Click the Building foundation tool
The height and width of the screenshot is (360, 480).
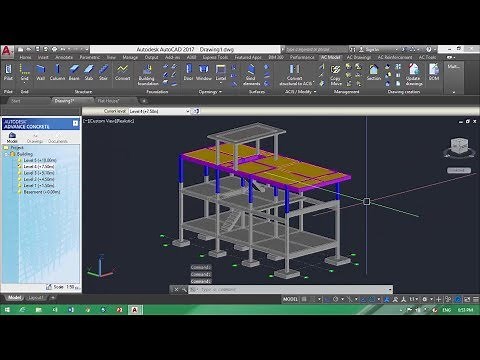pos(147,75)
